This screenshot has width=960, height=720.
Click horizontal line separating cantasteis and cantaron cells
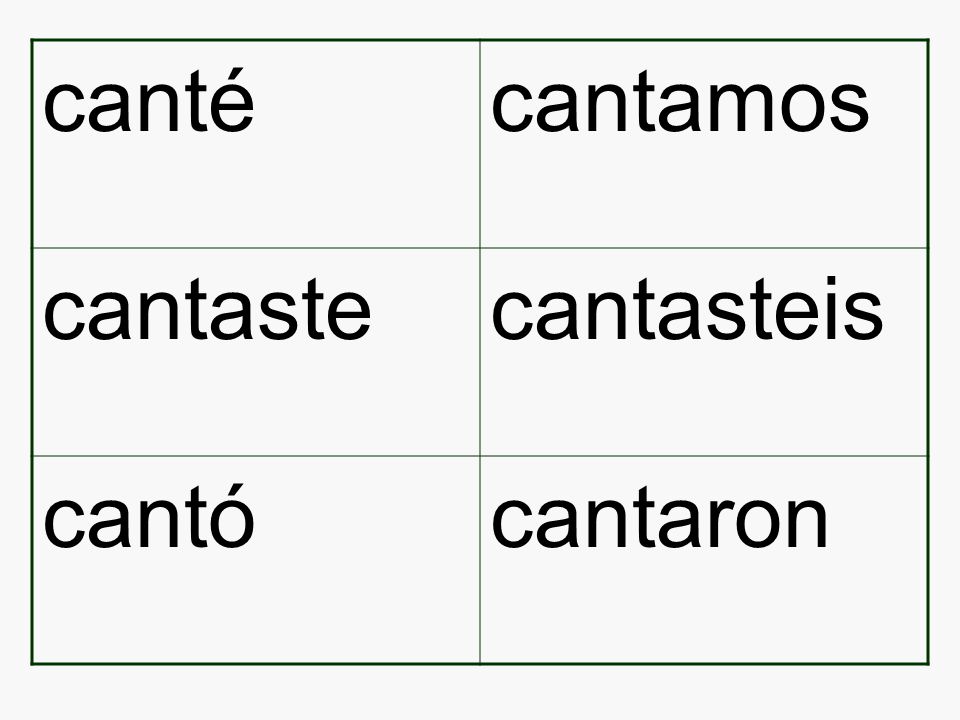click(x=704, y=456)
